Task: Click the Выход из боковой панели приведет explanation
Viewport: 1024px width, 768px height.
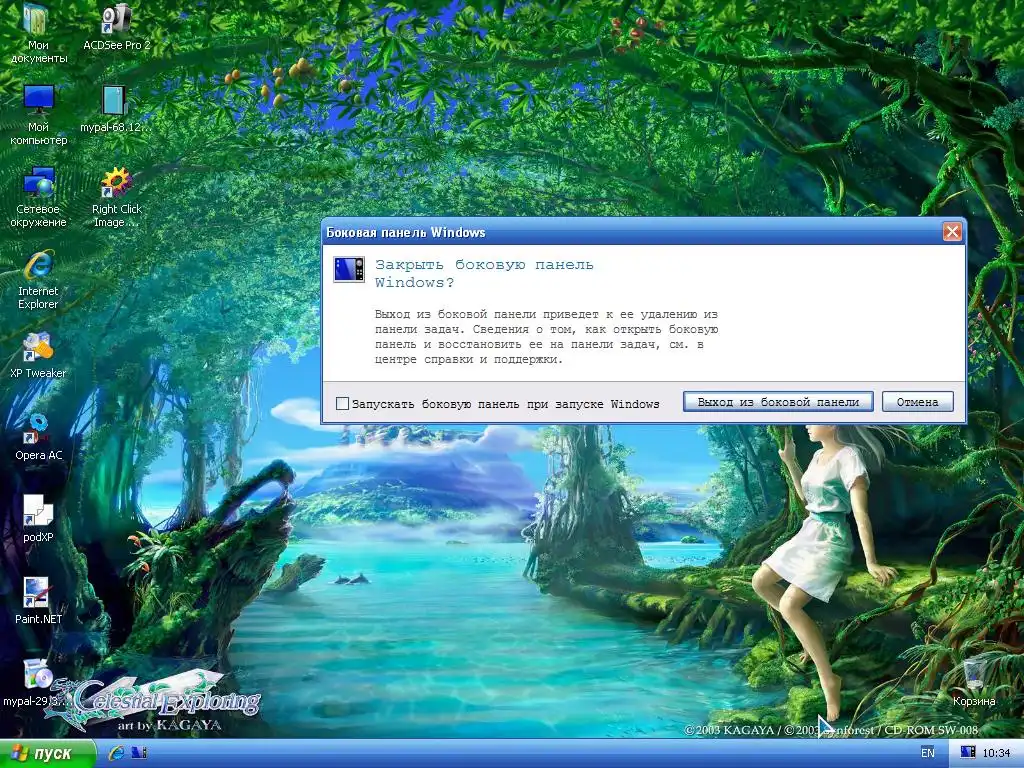Action: pos(547,337)
